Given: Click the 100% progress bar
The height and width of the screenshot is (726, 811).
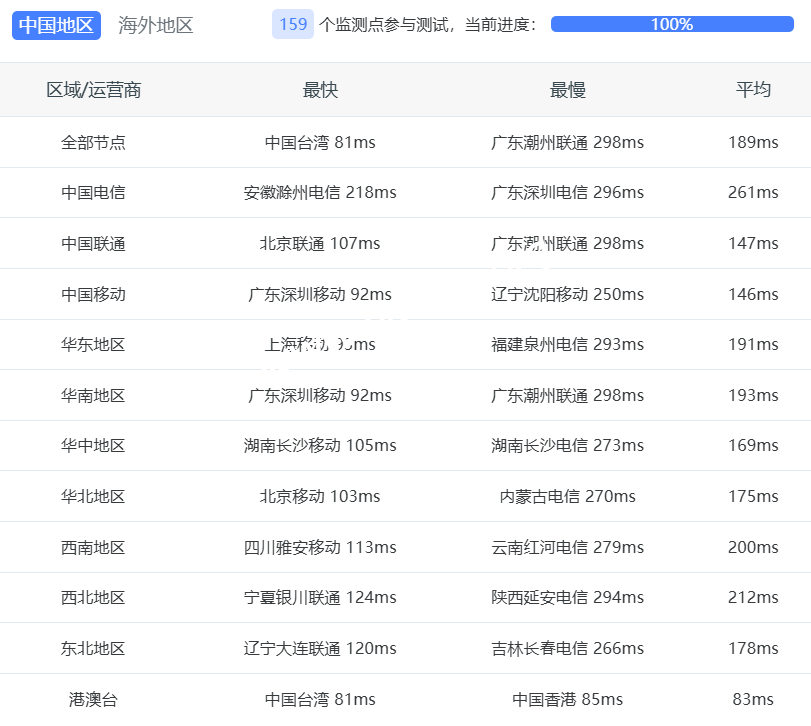Looking at the screenshot, I should coord(671,25).
